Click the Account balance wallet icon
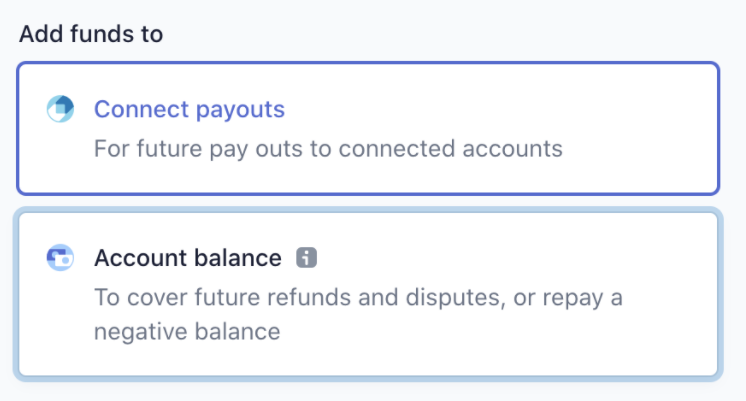 point(61,258)
